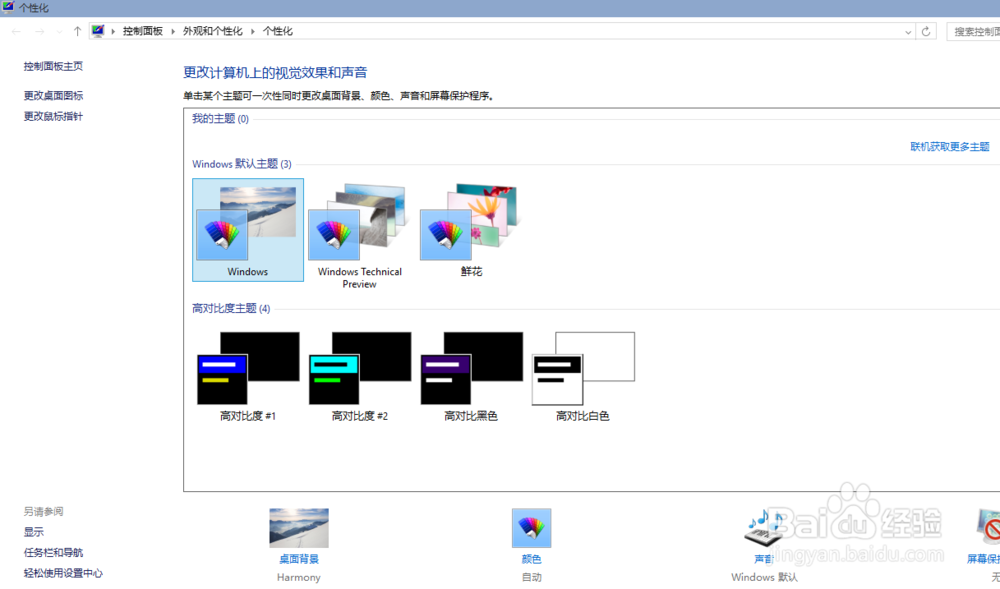
Task: Click the control panel icon in the address bar
Action: pos(98,31)
